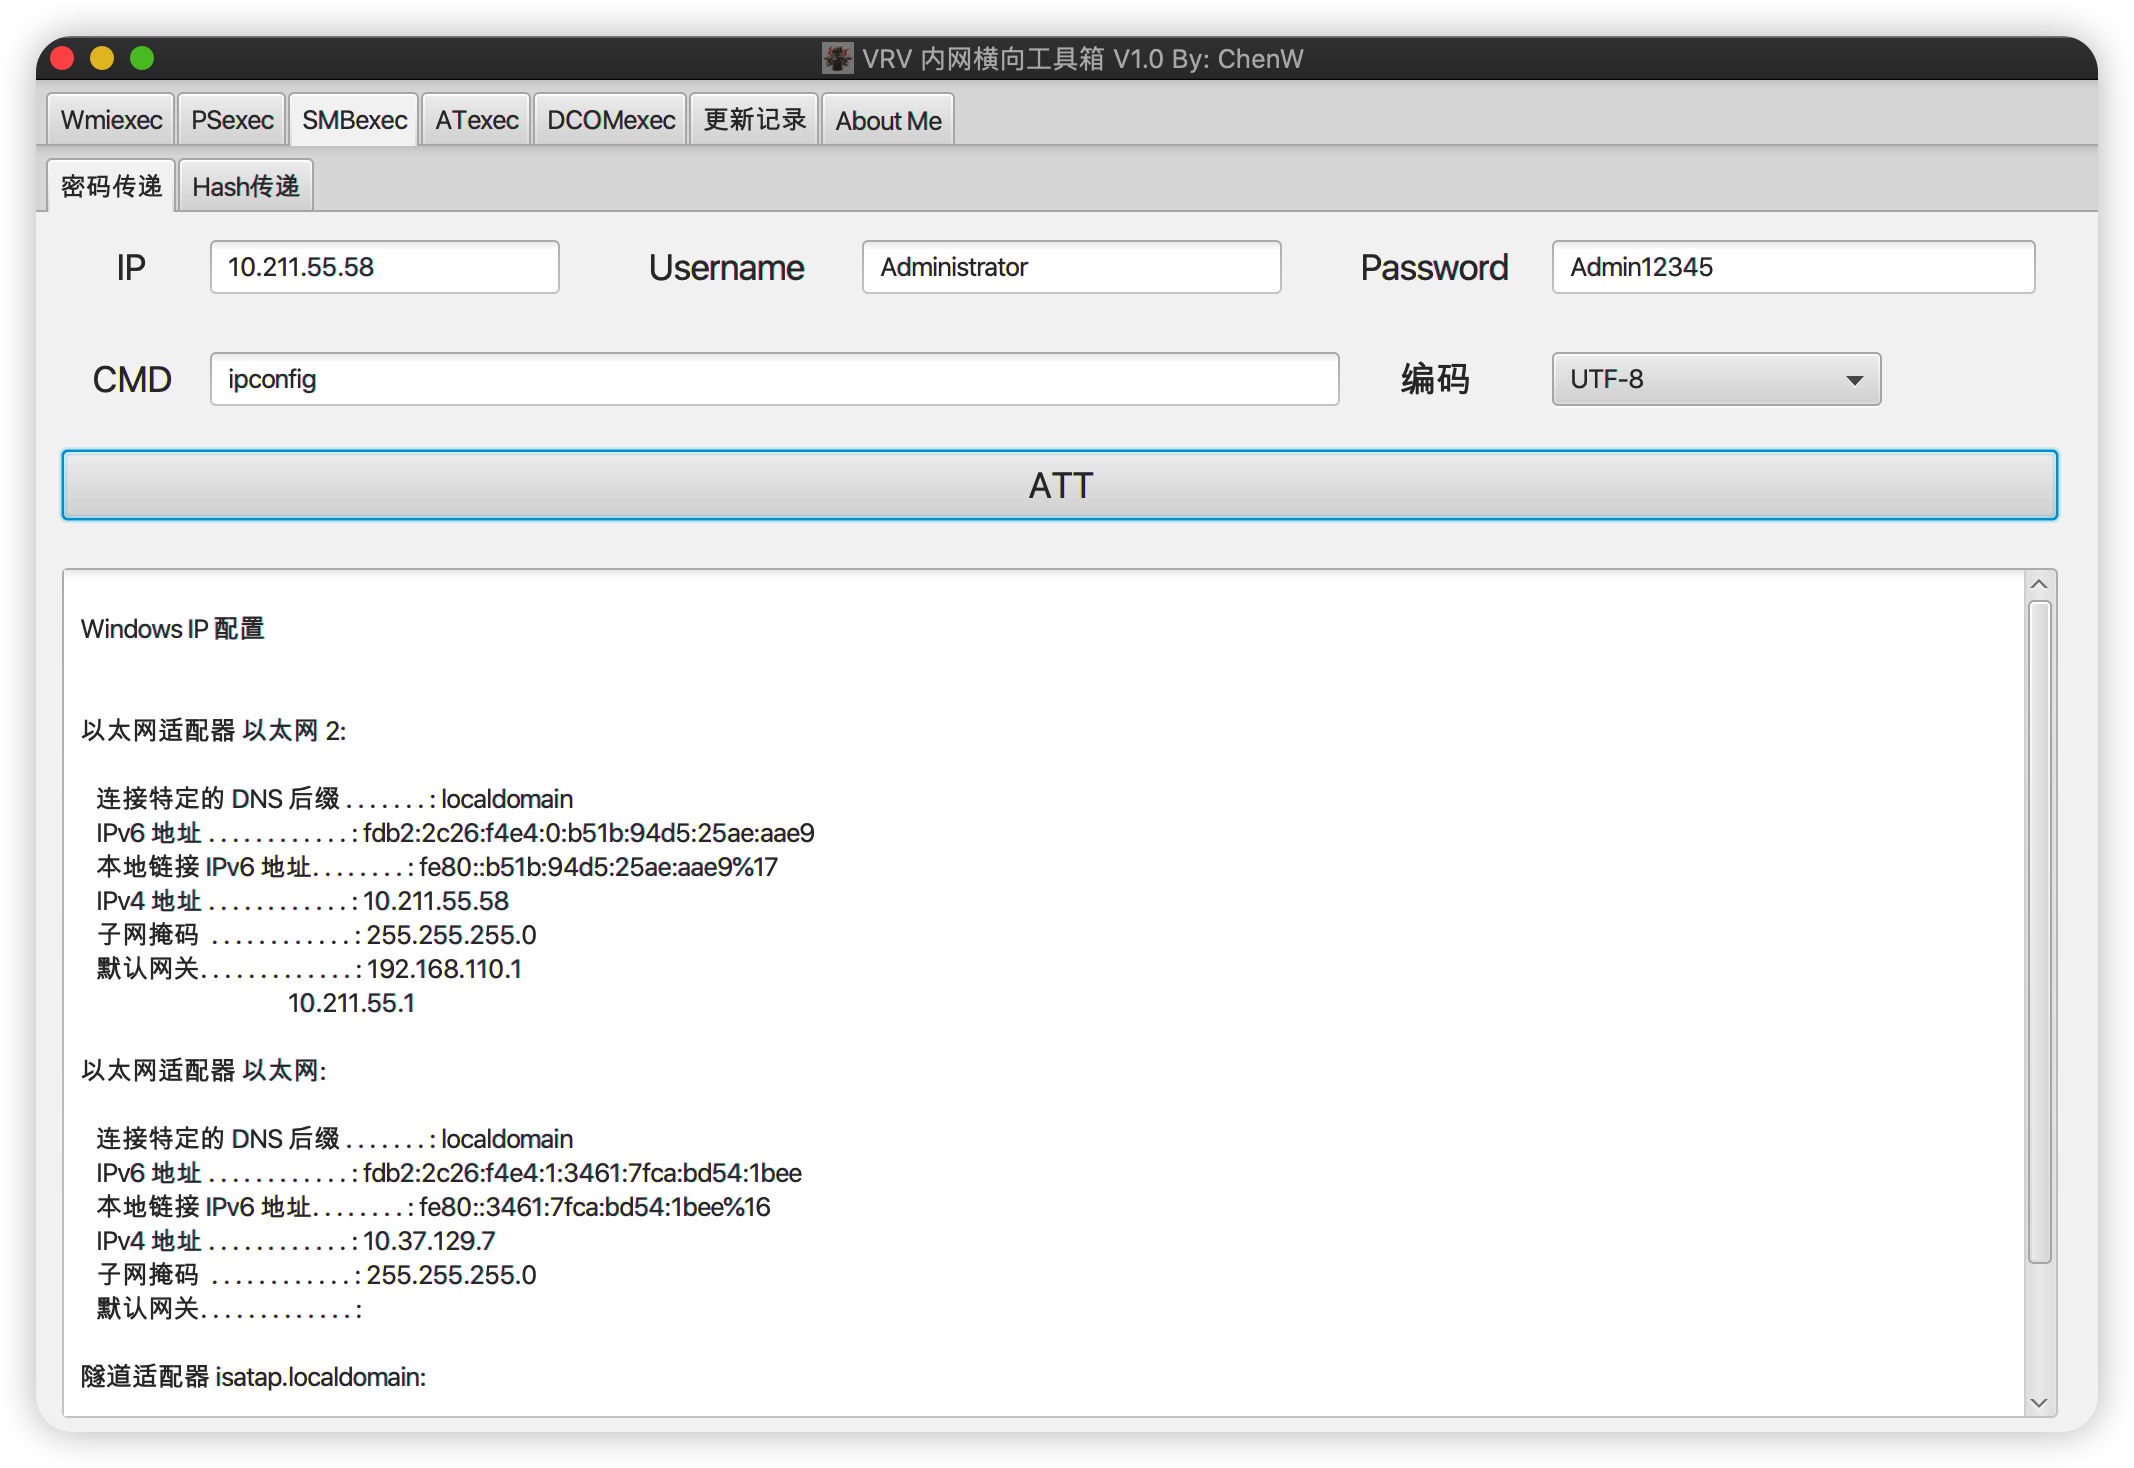Click scrollbar up arrow in output
Image resolution: width=2134 pixels, height=1468 pixels.
2039,584
